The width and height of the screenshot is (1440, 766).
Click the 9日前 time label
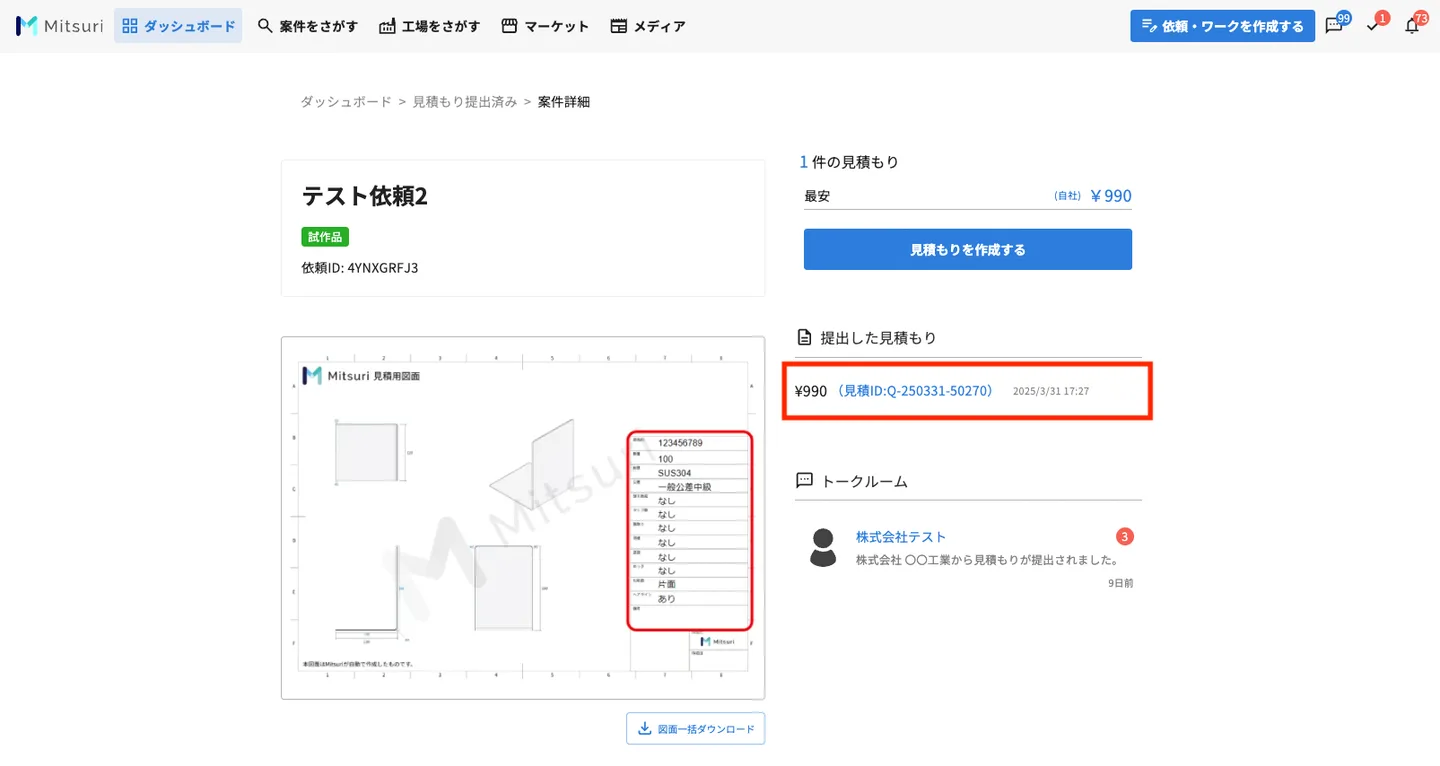tap(1121, 583)
